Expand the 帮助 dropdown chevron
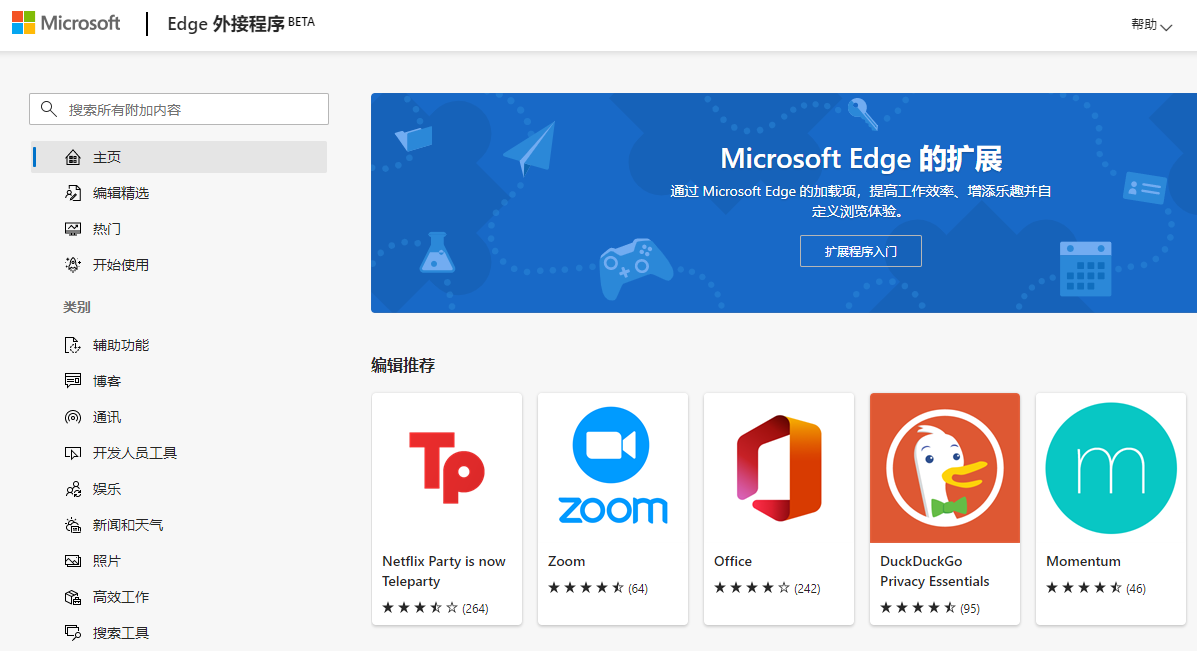The height and width of the screenshot is (651, 1197). pos(1166,27)
